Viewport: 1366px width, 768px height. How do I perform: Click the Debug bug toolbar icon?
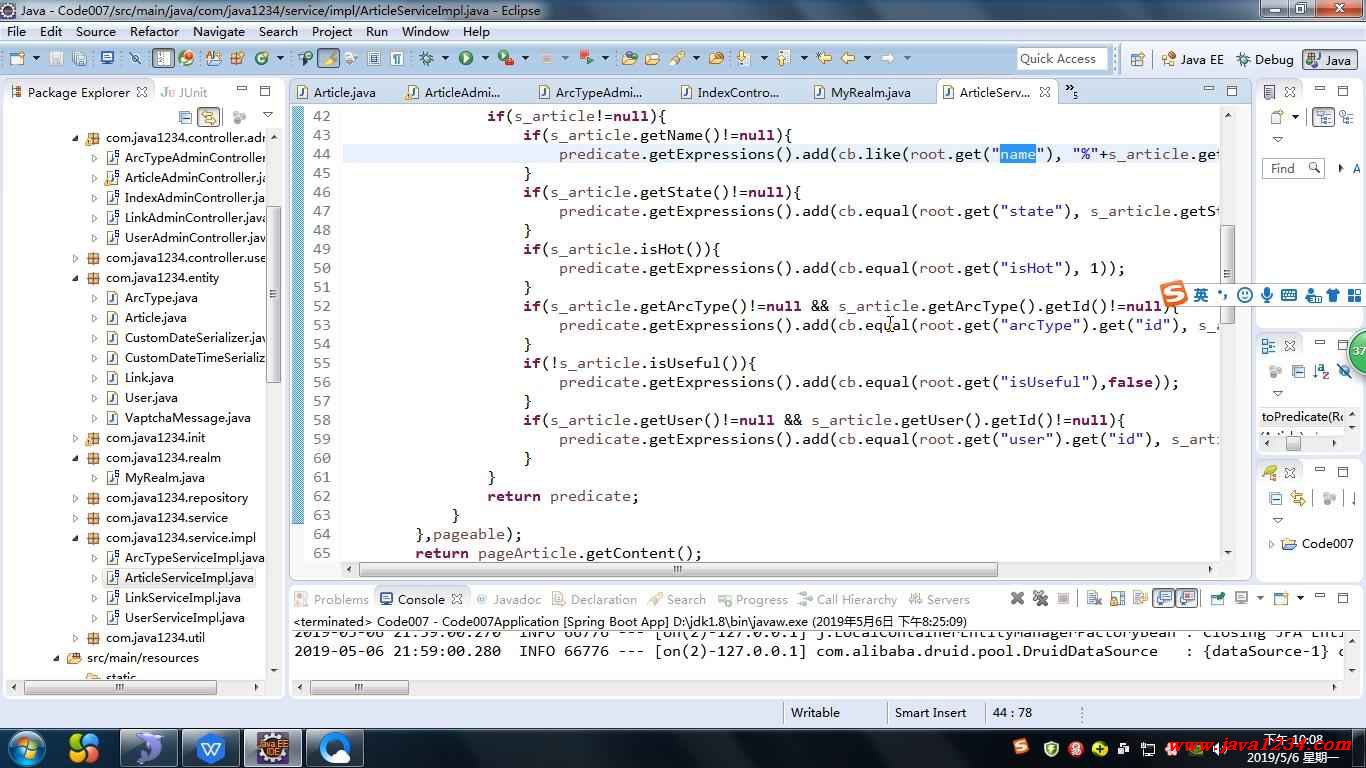426,58
